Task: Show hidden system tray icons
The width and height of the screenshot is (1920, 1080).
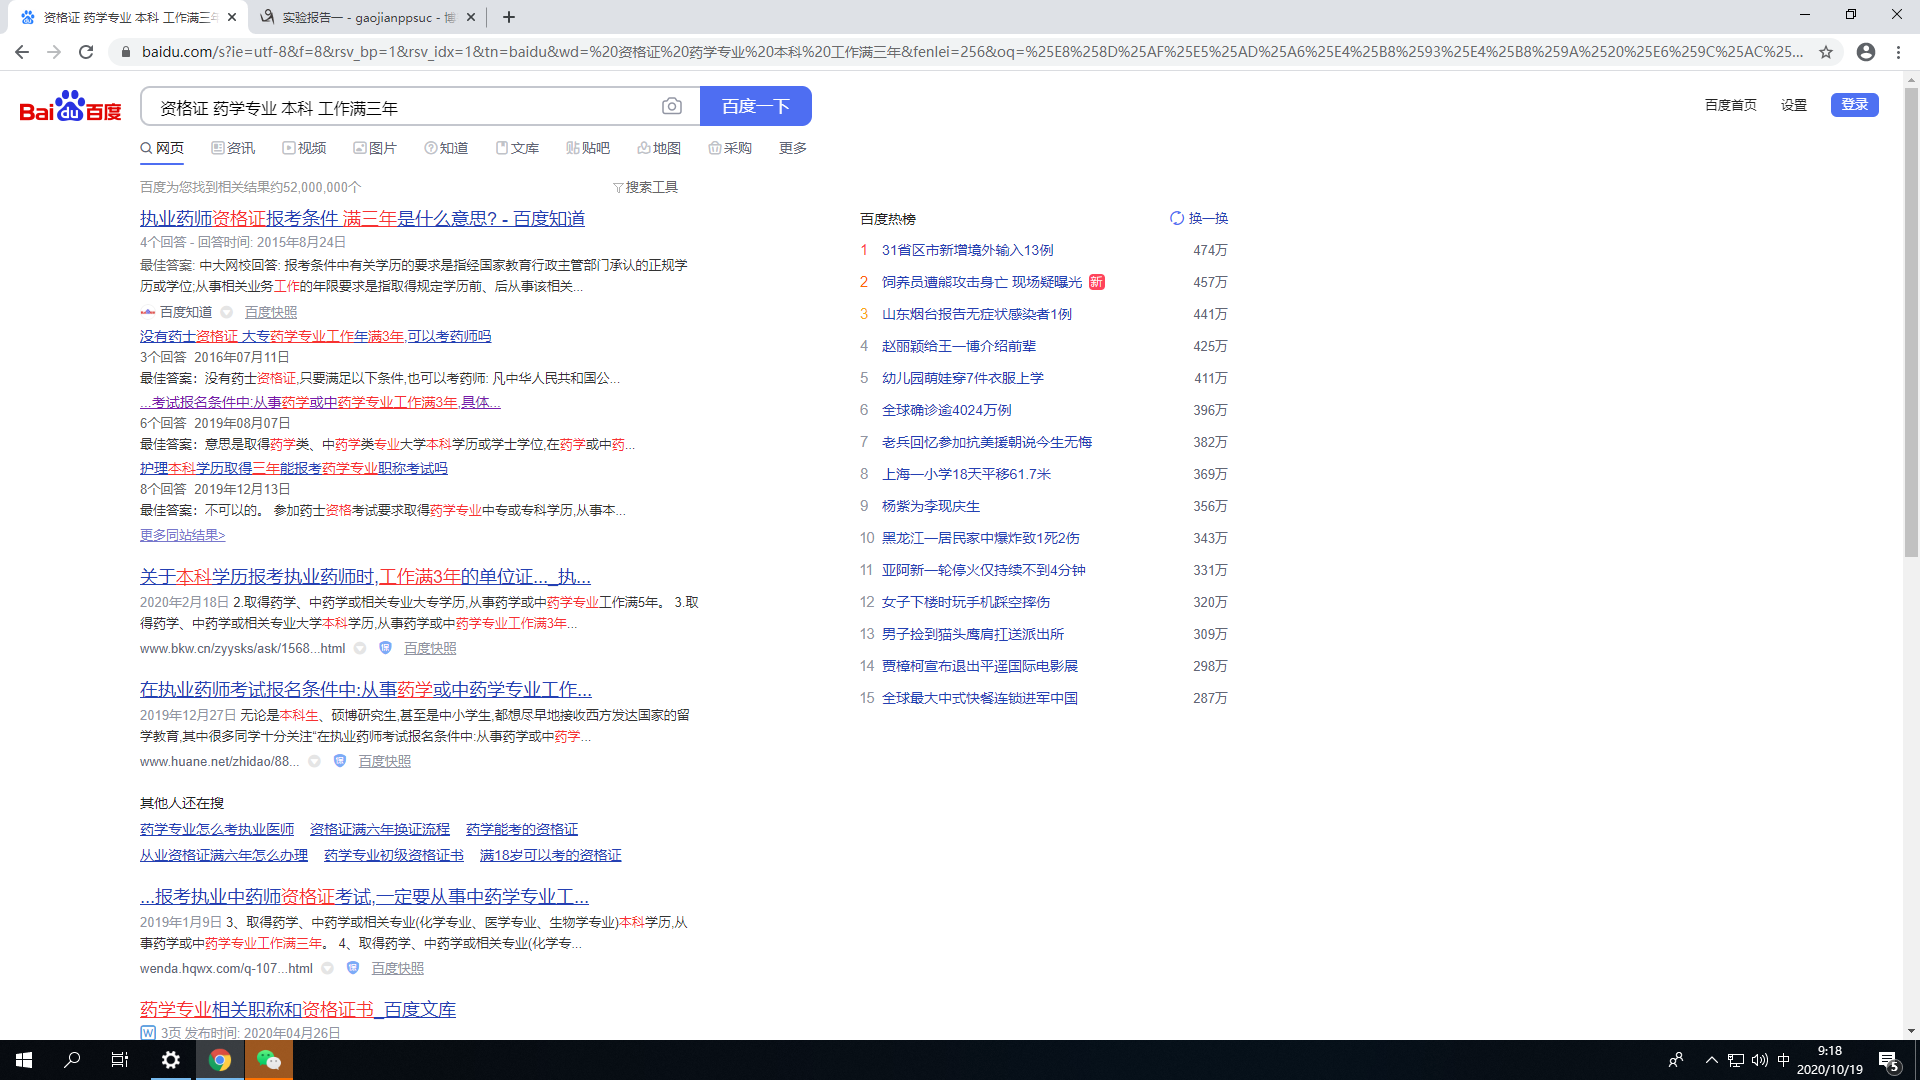Action: point(1711,1060)
